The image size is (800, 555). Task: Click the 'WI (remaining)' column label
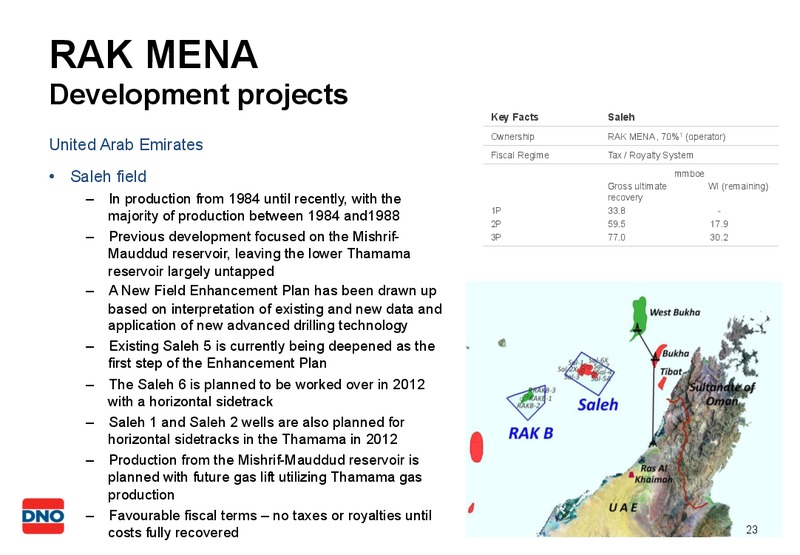click(x=738, y=186)
